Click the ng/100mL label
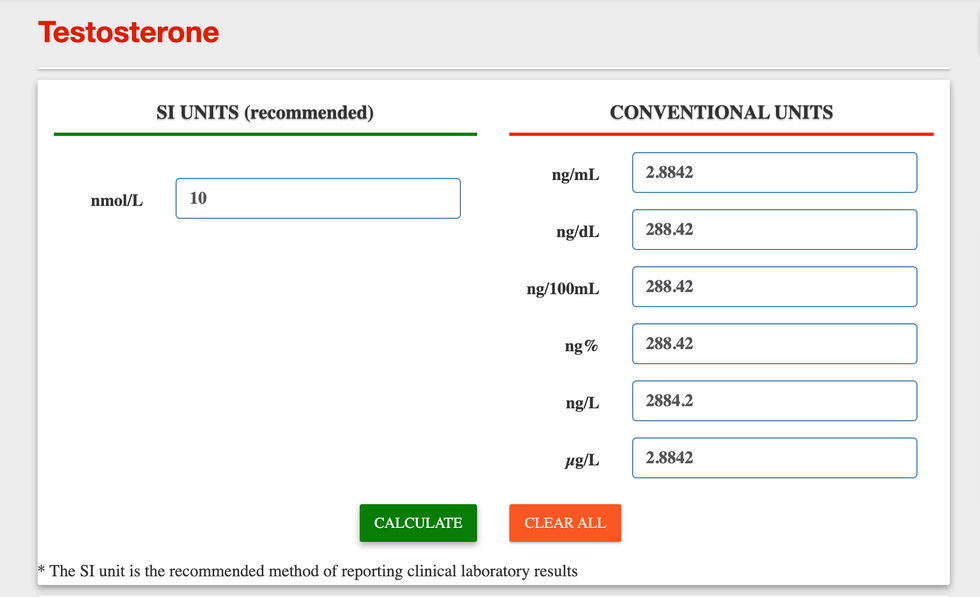This screenshot has width=980, height=597. pos(563,289)
